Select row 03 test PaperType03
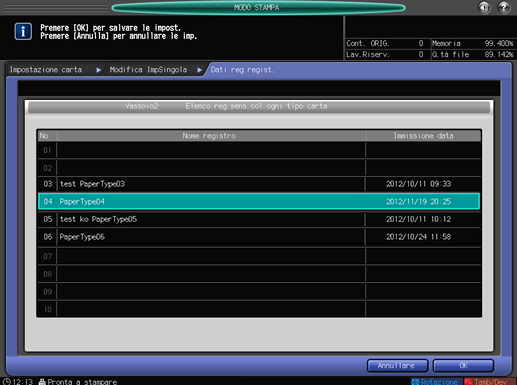 pyautogui.click(x=259, y=184)
